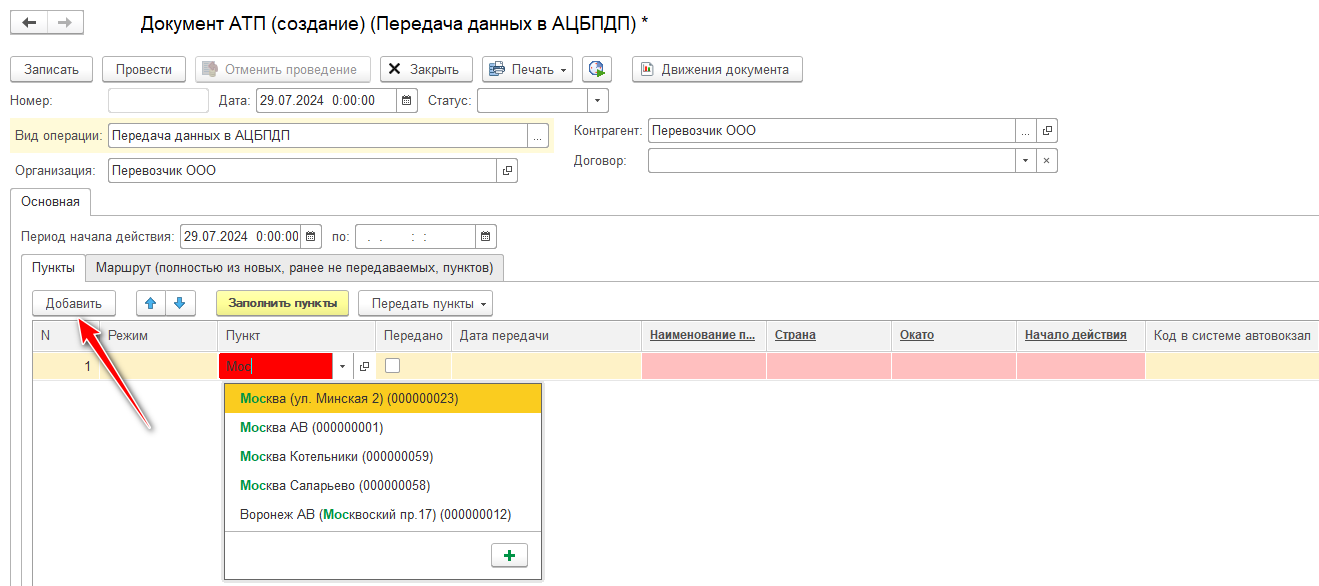This screenshot has width=1319, height=586.
Task: Expand the Статус dropdown
Action: tap(597, 100)
